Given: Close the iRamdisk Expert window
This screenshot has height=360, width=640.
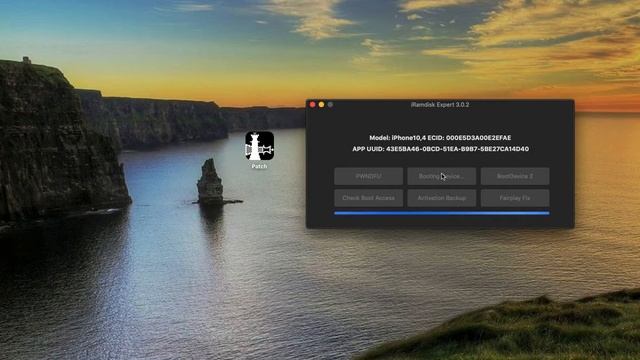Looking at the screenshot, I should [x=313, y=105].
